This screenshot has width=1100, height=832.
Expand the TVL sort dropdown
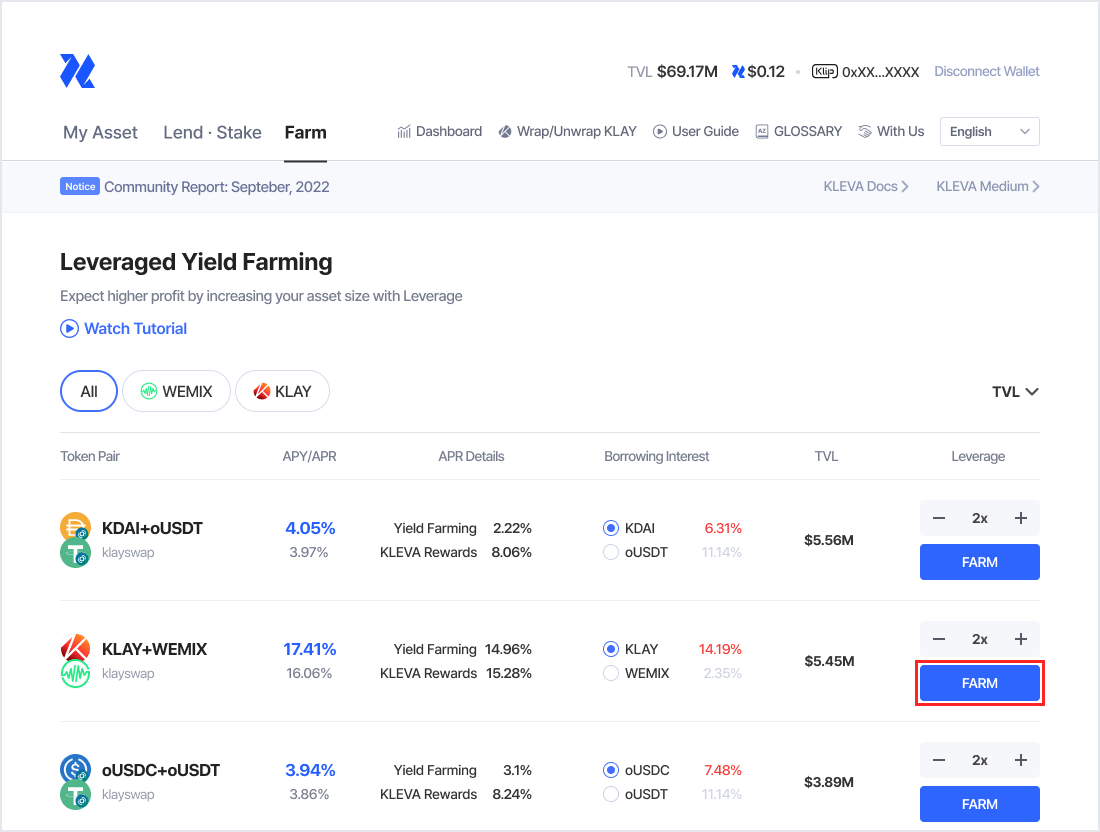(x=1015, y=392)
